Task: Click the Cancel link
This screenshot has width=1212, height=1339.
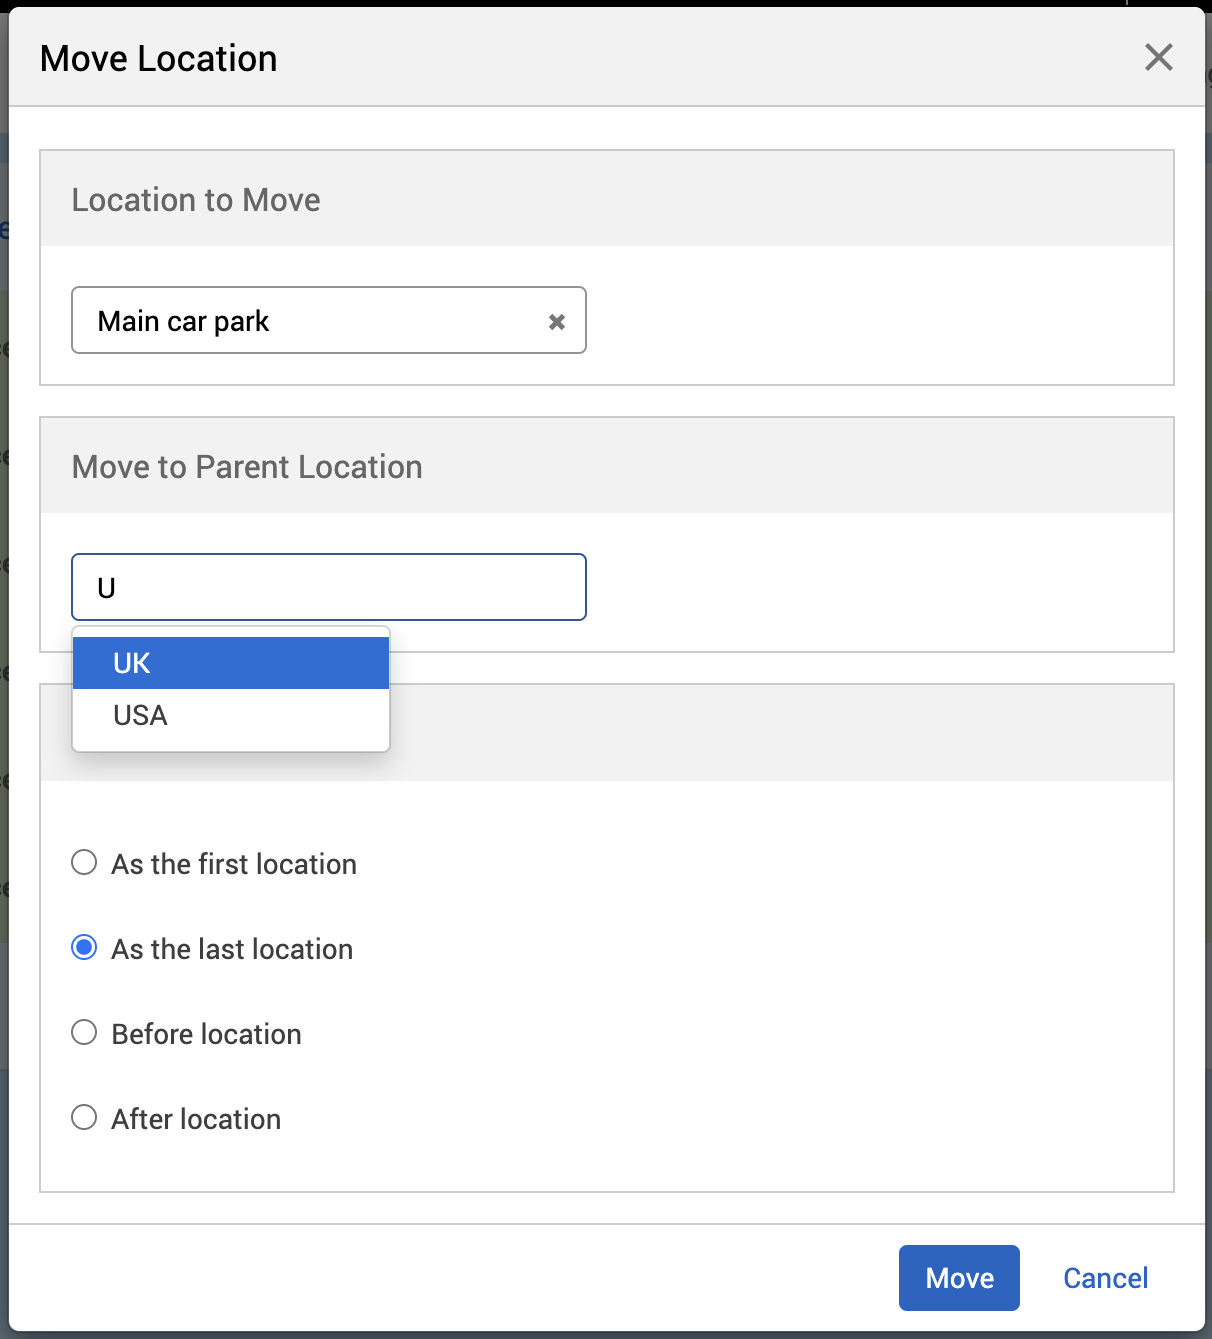Action: coord(1105,1278)
